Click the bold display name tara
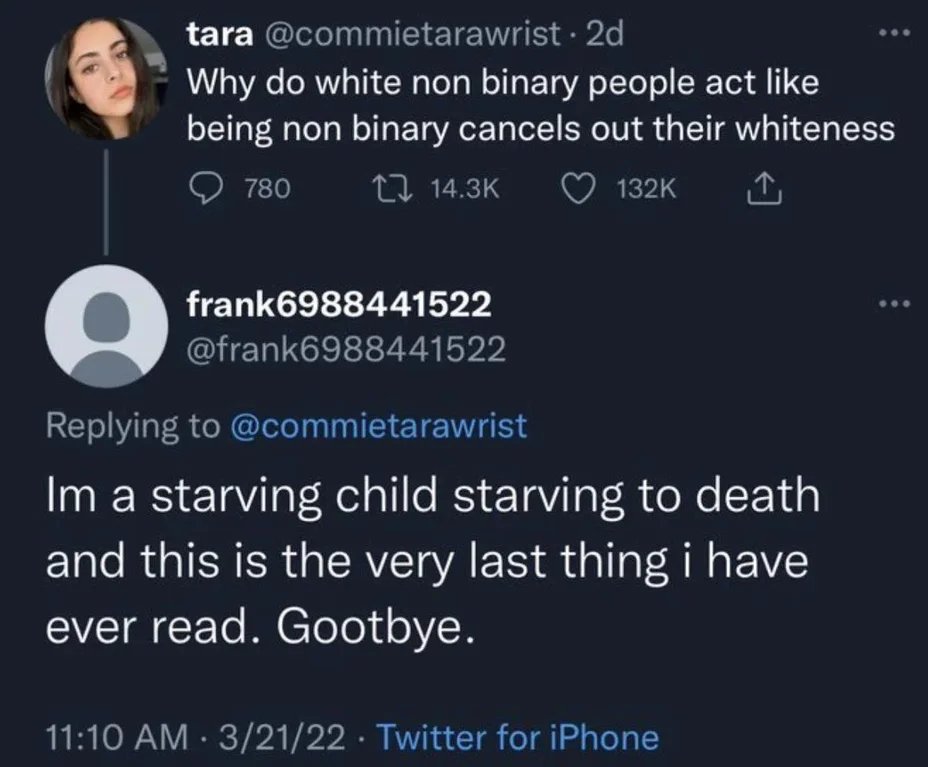This screenshot has width=928, height=767. (220, 34)
